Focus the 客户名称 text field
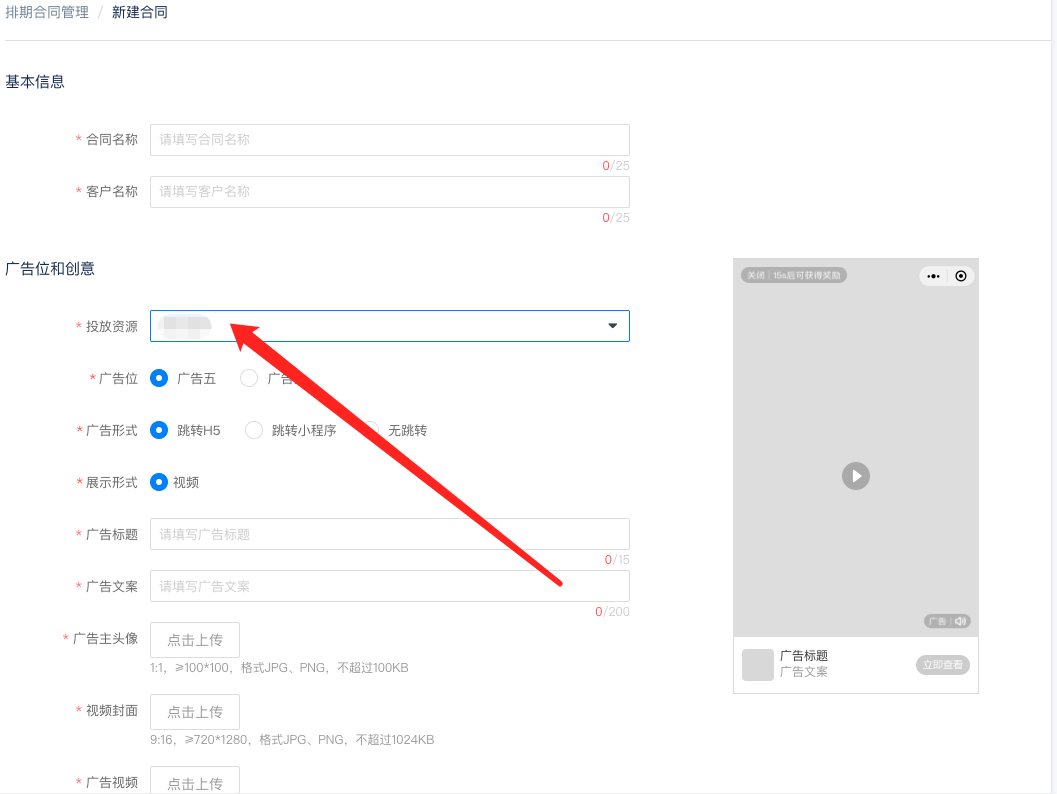Image resolution: width=1057 pixels, height=794 pixels. [x=390, y=192]
